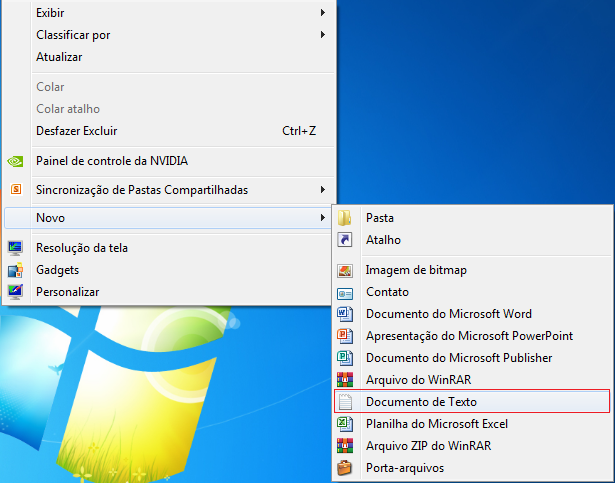Create a new Imagem de bitmap
The height and width of the screenshot is (483, 615).
472,270
